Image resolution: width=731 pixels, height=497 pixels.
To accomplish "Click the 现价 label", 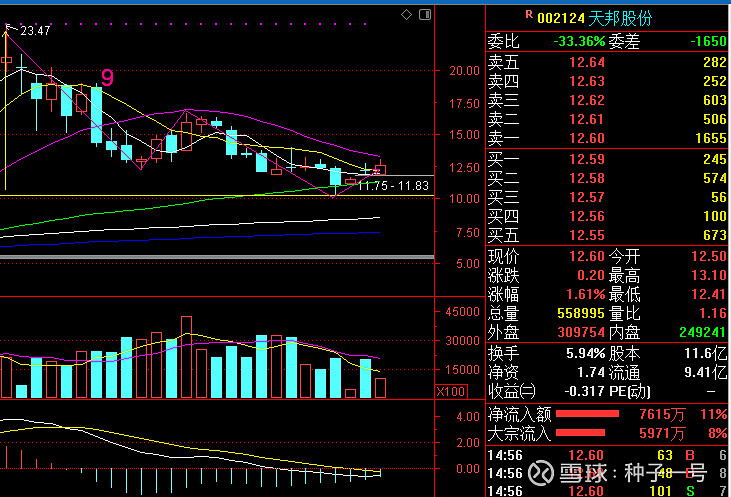I will [503, 256].
